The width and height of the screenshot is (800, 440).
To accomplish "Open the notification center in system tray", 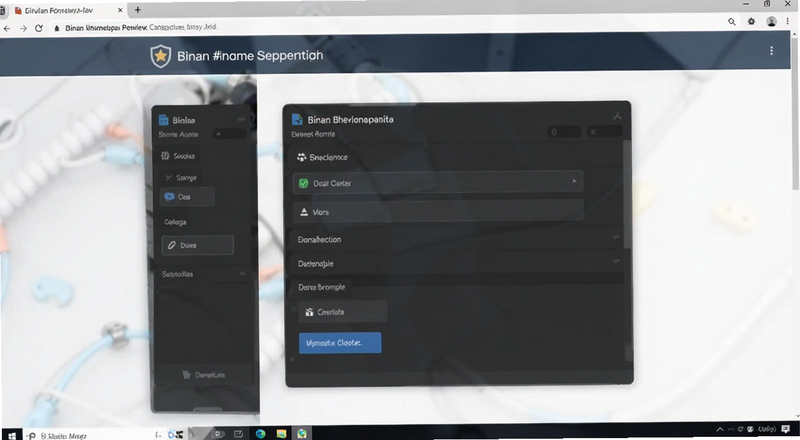I will coord(786,429).
